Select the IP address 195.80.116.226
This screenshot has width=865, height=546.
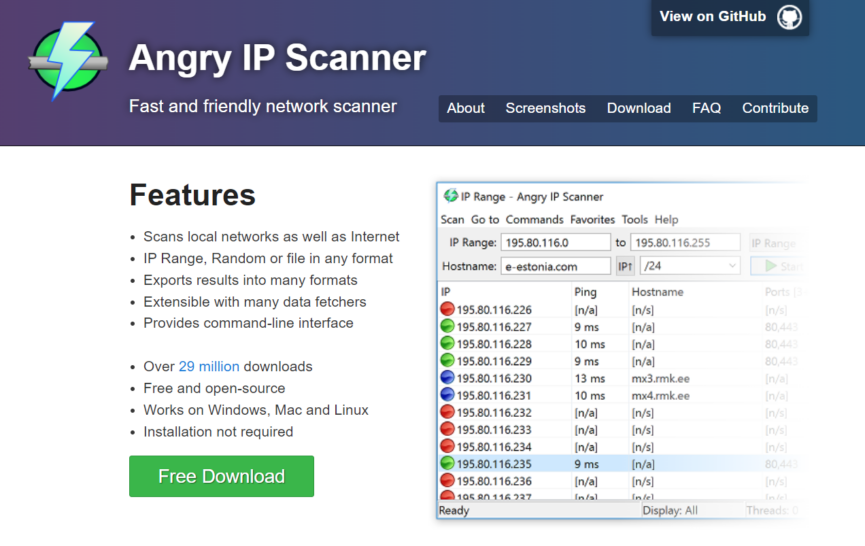(x=494, y=310)
